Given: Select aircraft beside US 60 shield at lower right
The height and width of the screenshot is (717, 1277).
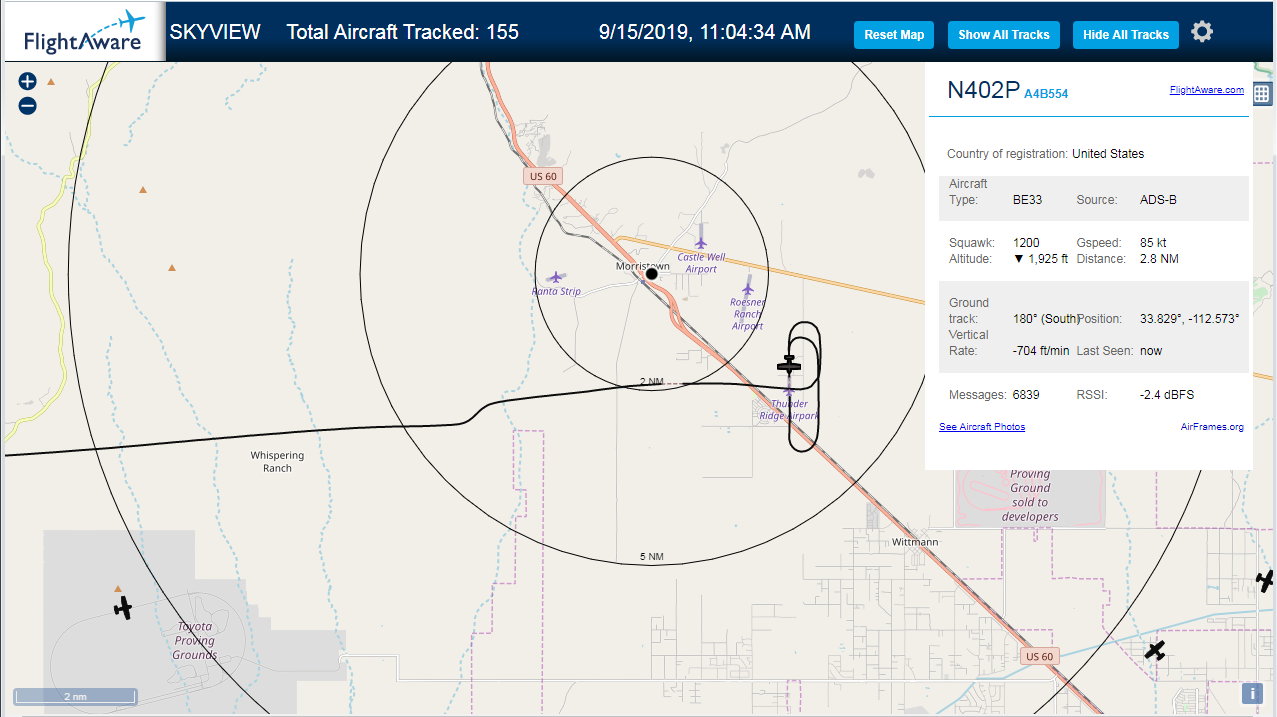Looking at the screenshot, I should 1155,651.
